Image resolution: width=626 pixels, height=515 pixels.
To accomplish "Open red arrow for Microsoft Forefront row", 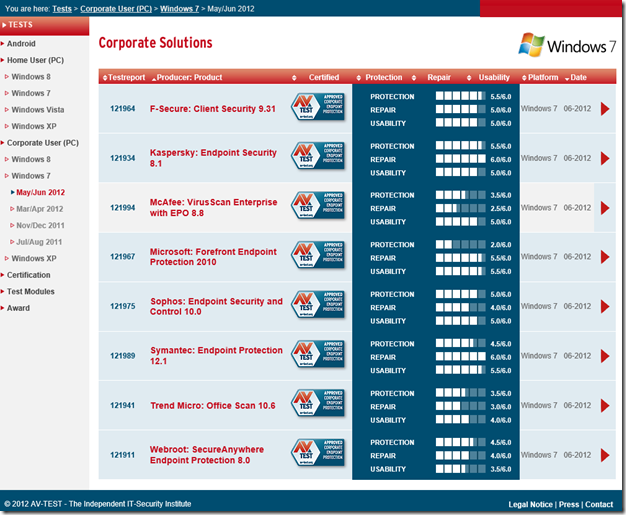I will 605,257.
